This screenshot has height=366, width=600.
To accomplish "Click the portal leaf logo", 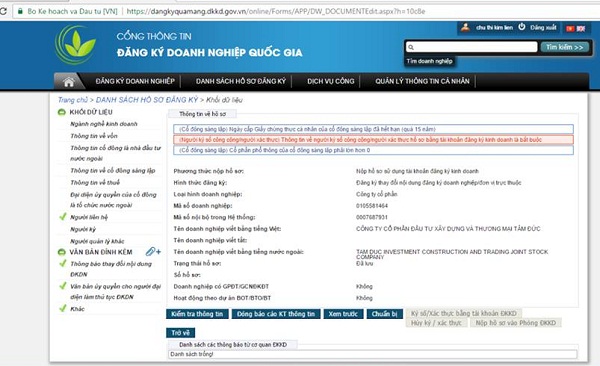I will pos(75,44).
